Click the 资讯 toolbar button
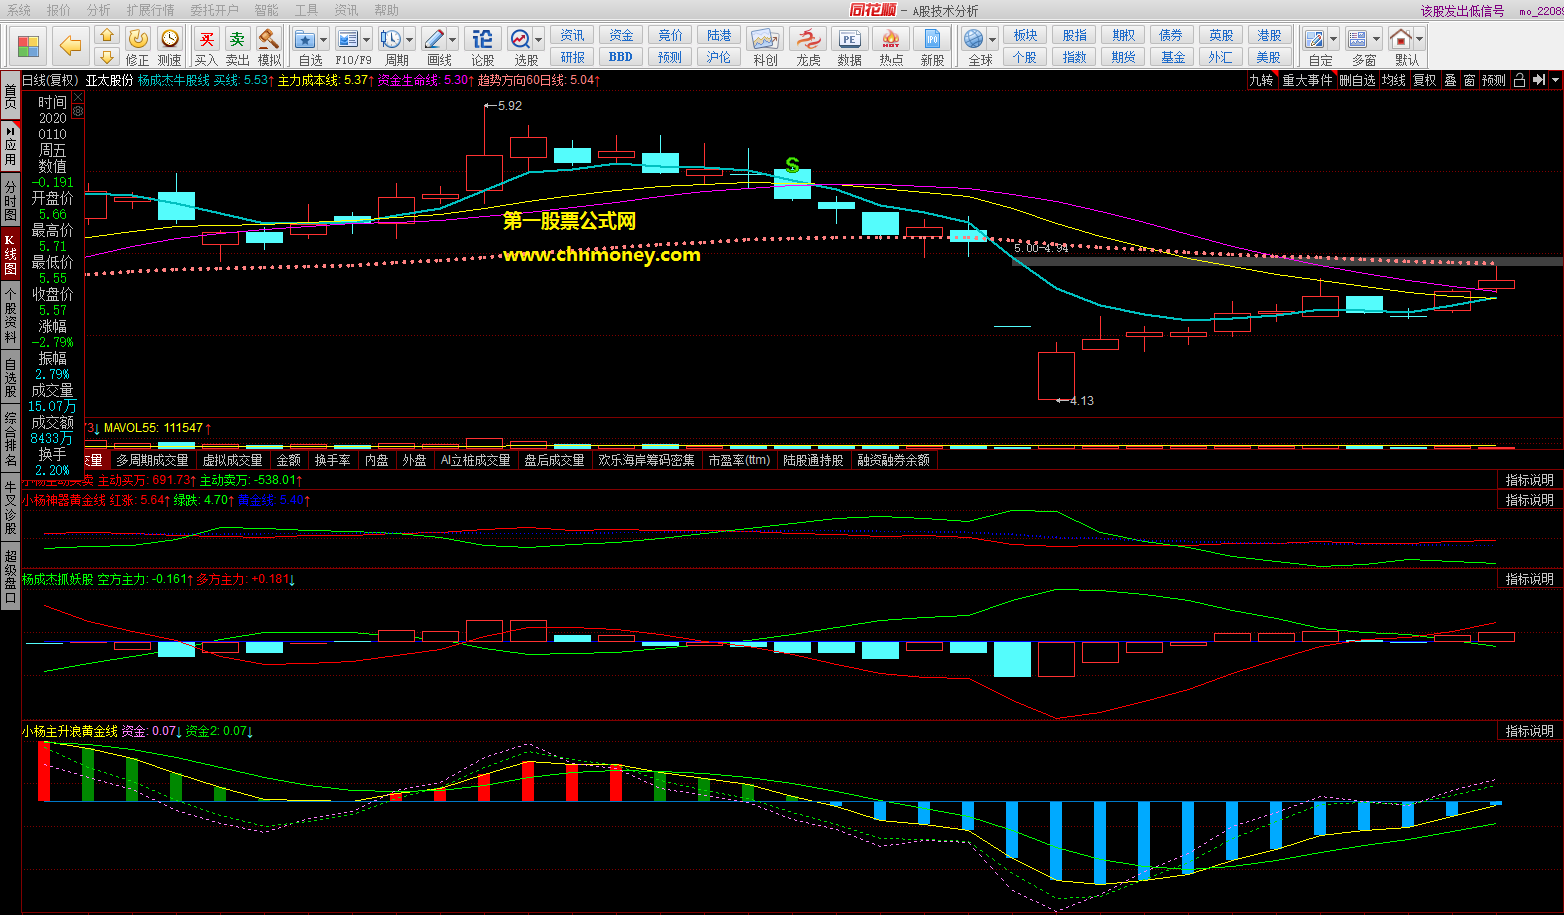The width and height of the screenshot is (1564, 915). pos(572,35)
